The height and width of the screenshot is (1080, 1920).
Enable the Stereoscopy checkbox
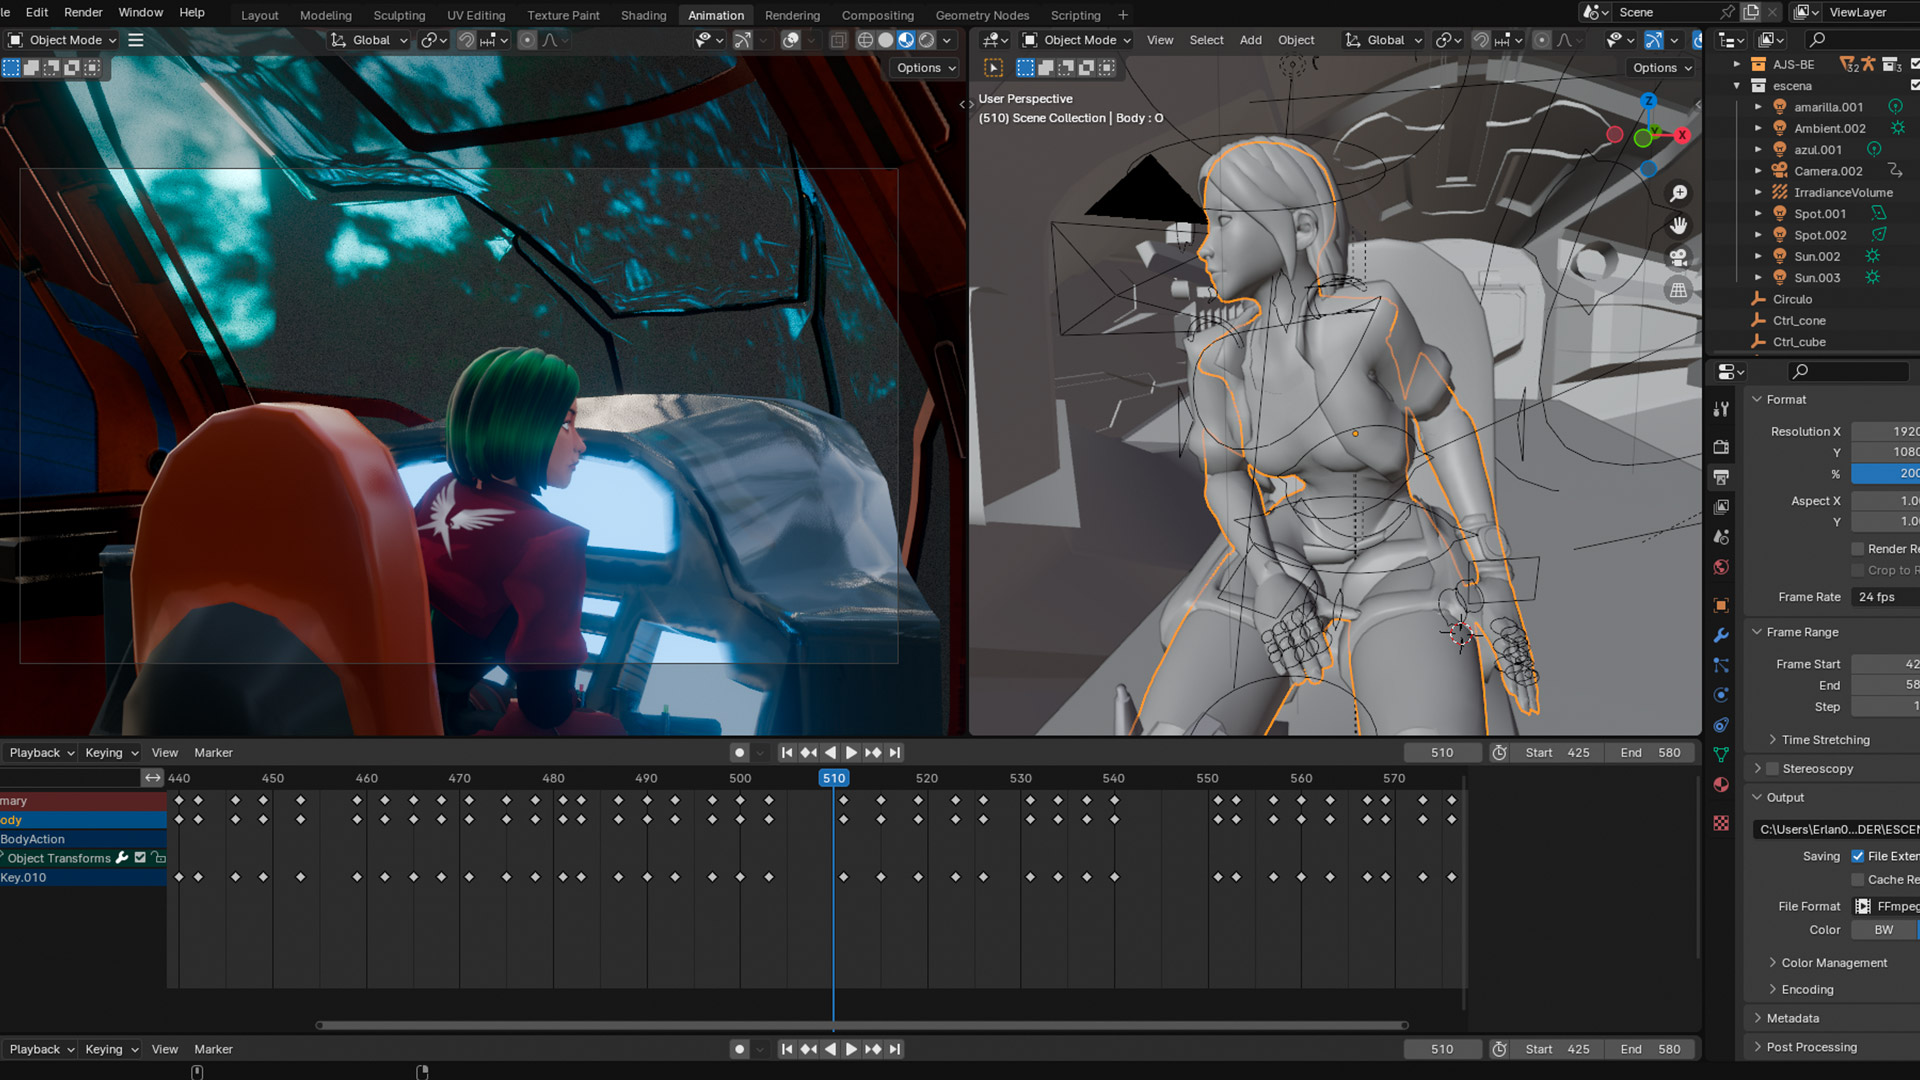pyautogui.click(x=1773, y=769)
